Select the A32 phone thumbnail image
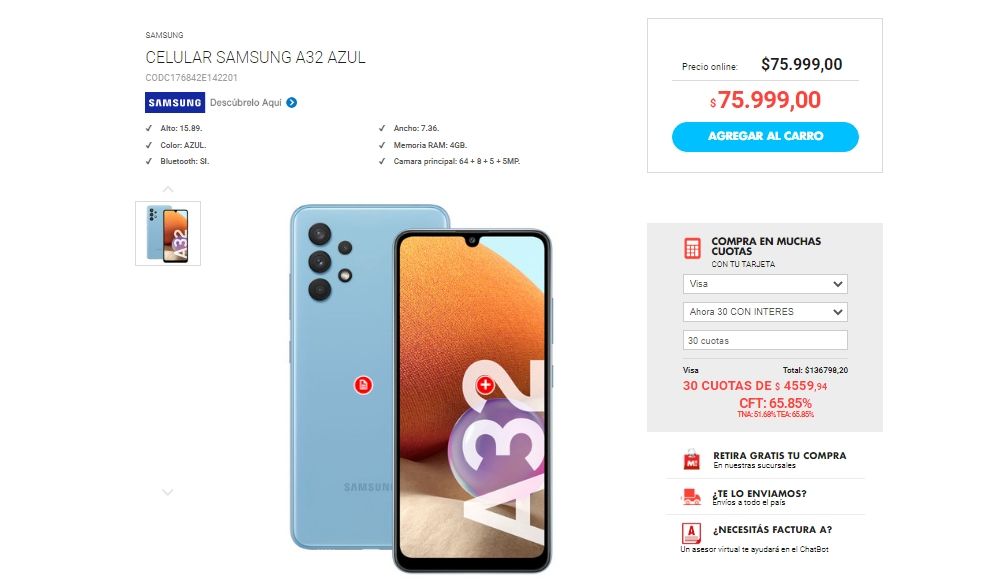Screen dimensions: 984x583 (x=168, y=233)
